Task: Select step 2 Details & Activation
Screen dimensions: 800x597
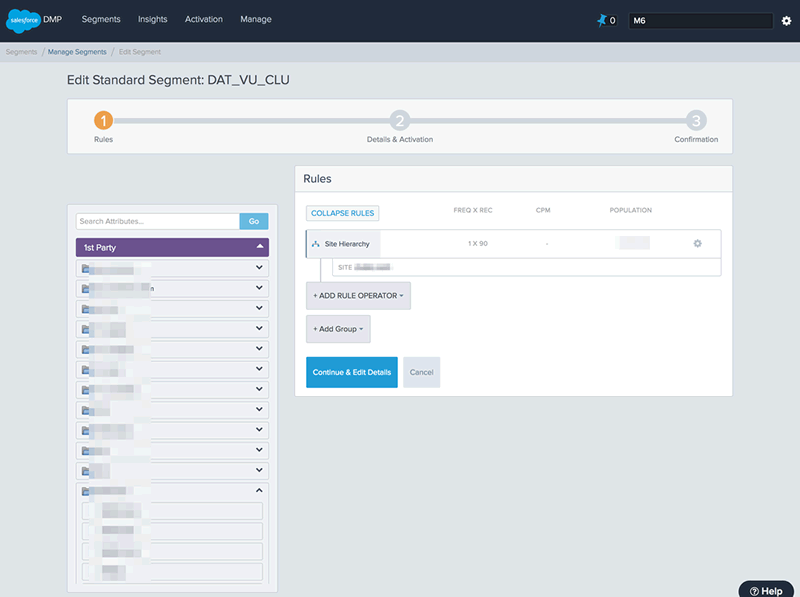Action: 399,122
